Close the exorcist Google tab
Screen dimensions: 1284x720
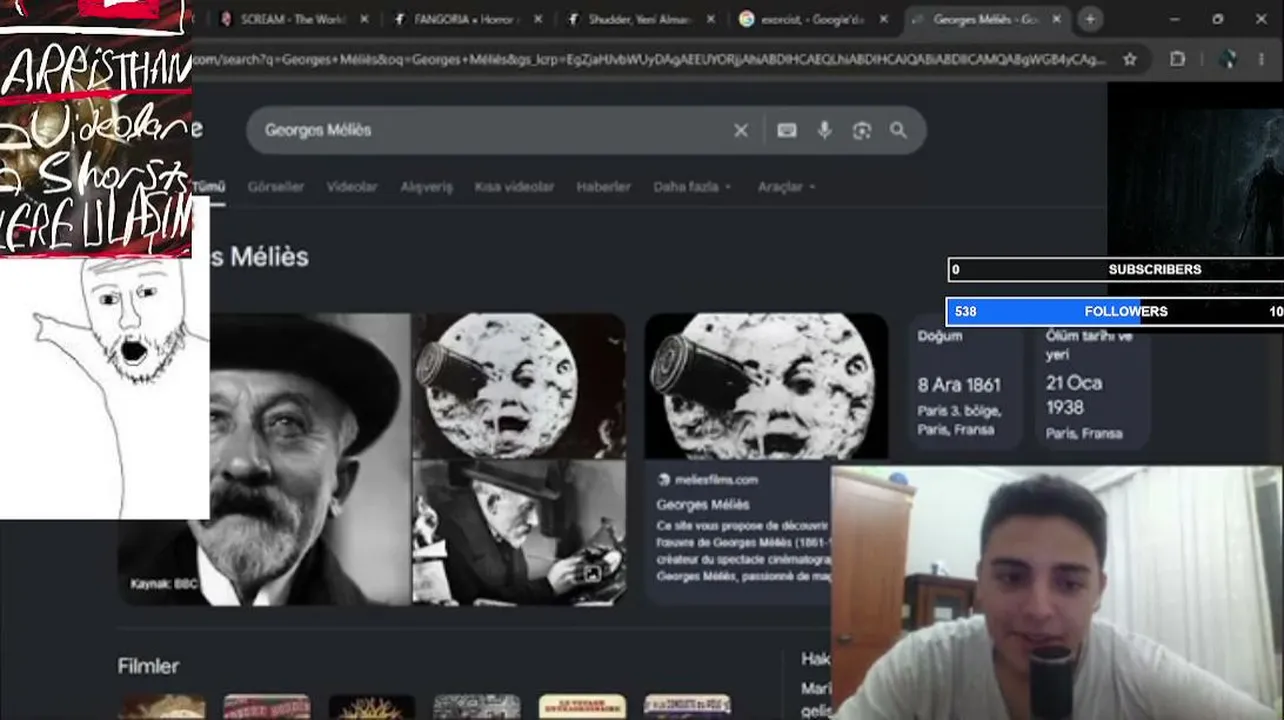pos(884,19)
